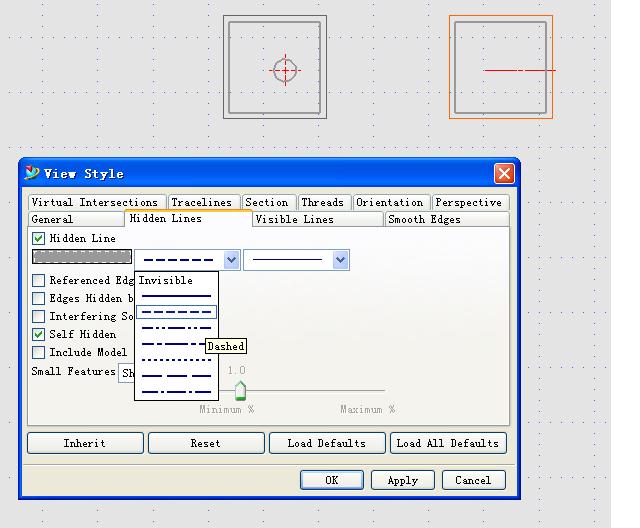Viewport: 640px width, 528px height.
Task: Switch to the General tab
Action: (76, 220)
